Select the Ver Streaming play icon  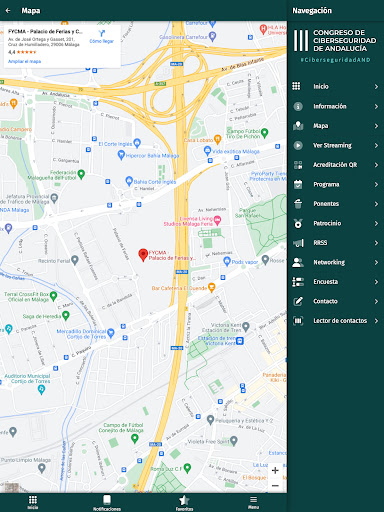[298, 145]
